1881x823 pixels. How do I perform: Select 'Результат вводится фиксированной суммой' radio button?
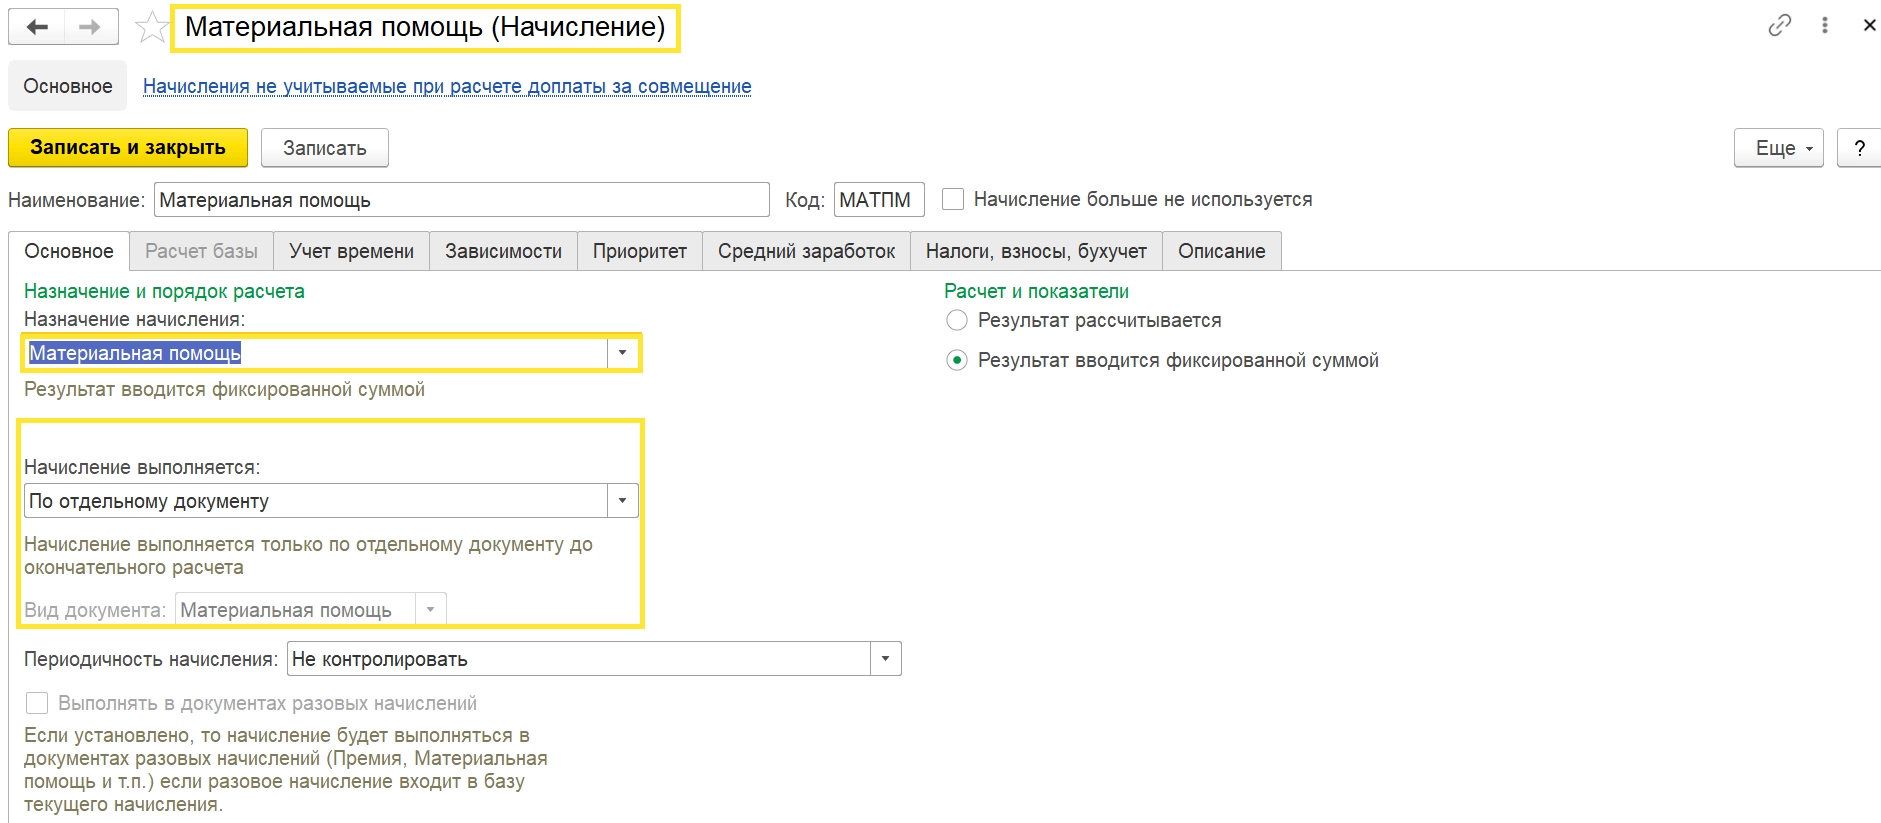pyautogui.click(x=957, y=360)
